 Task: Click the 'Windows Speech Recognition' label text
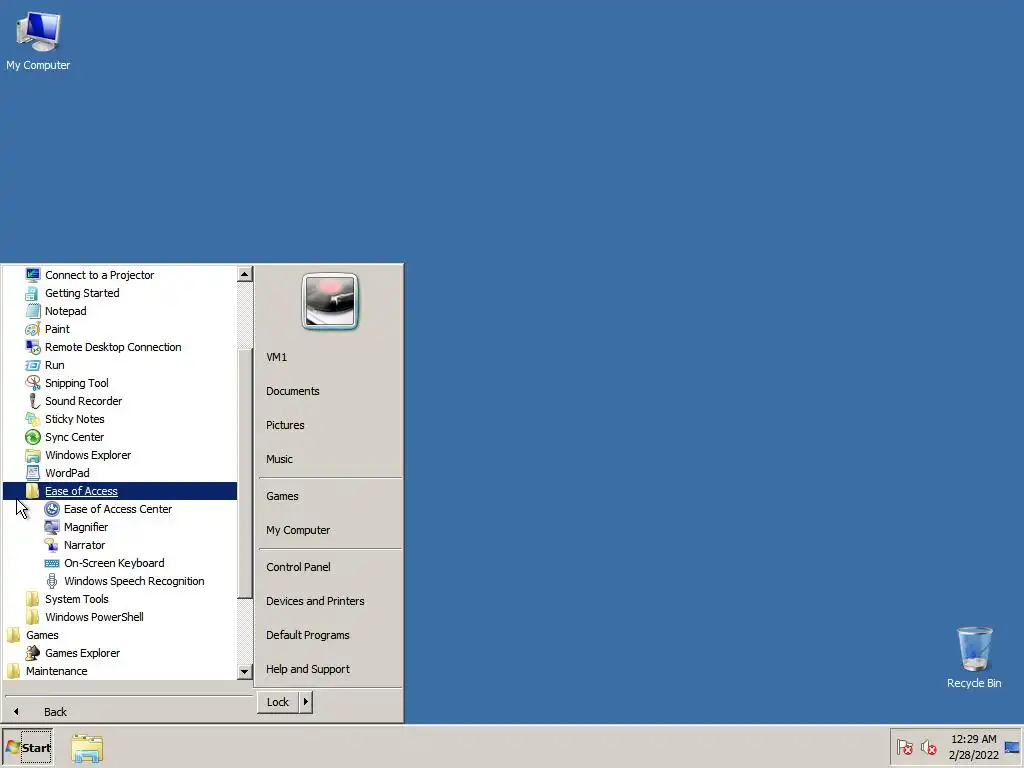click(134, 581)
